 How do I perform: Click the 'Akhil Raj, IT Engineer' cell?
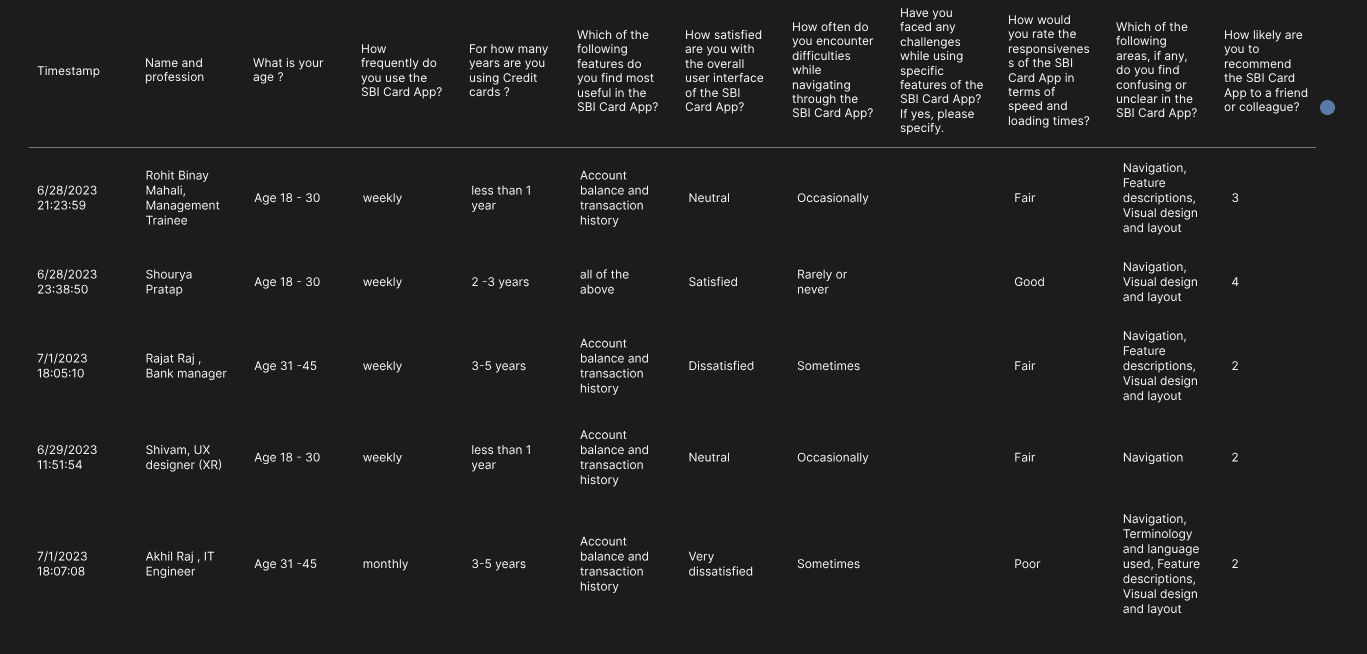180,564
